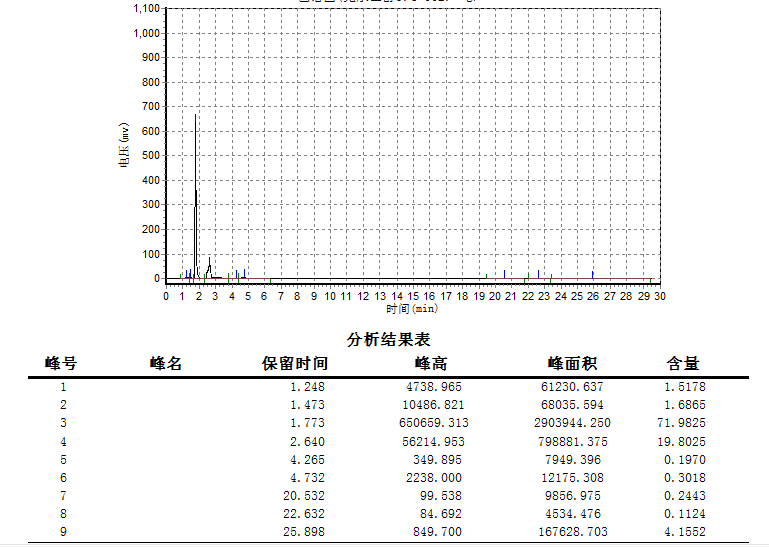Image resolution: width=769 pixels, height=547 pixels.
Task: Click content value 1.6865
Action: coord(685,405)
